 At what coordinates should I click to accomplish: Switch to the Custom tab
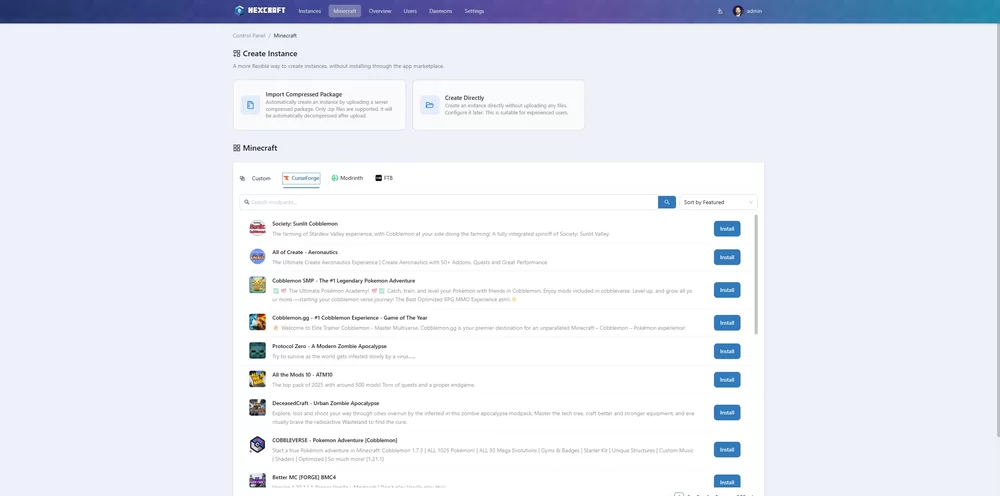256,179
